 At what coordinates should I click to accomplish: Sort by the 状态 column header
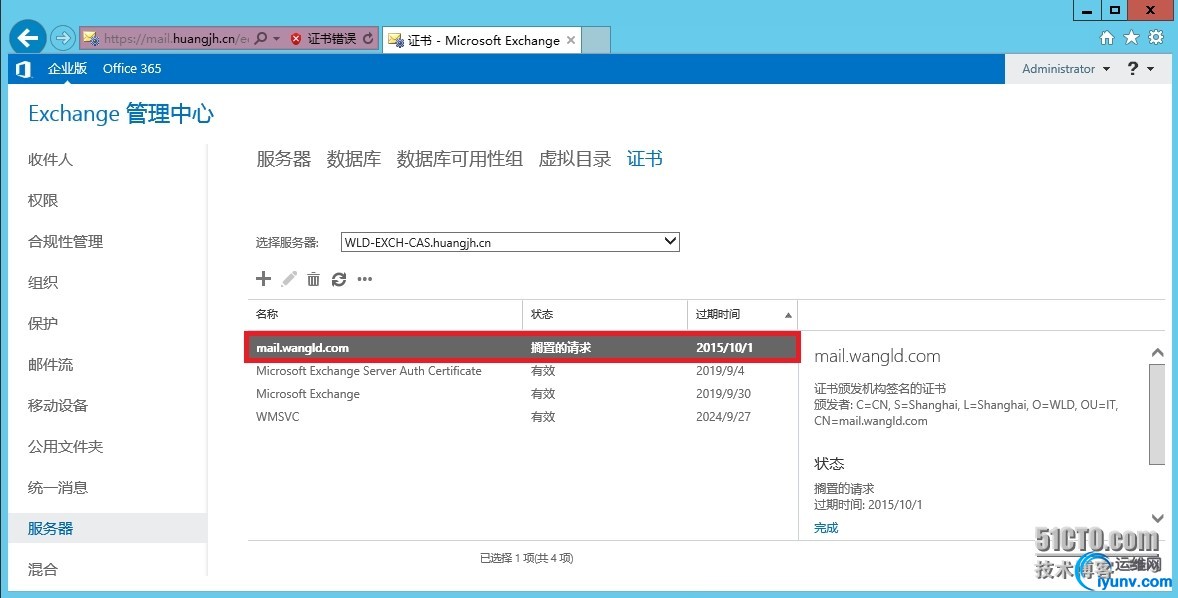pyautogui.click(x=605, y=314)
